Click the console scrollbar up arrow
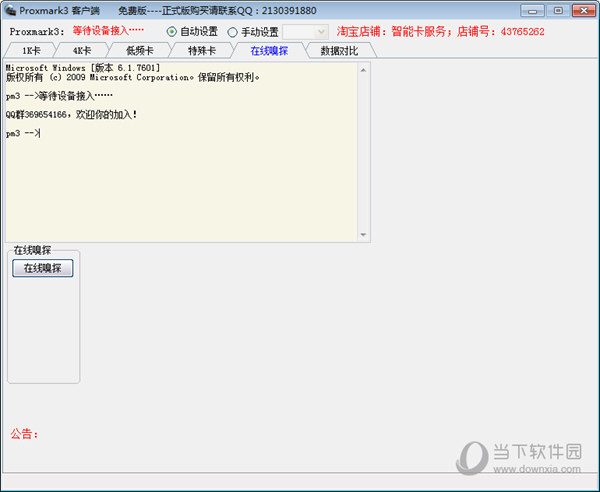Image resolution: width=600 pixels, height=492 pixels. click(363, 70)
